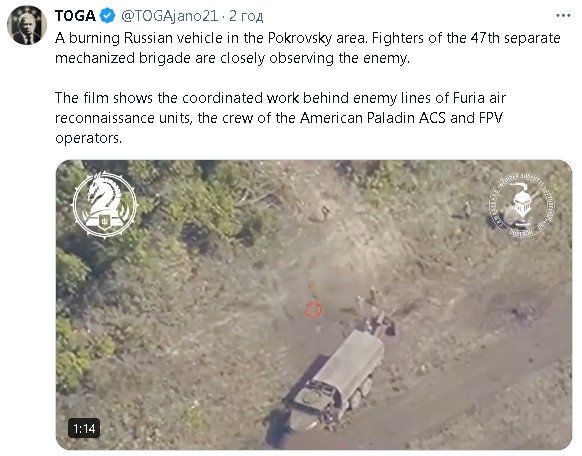
Task: Click the TOGA display name
Action: (75, 16)
